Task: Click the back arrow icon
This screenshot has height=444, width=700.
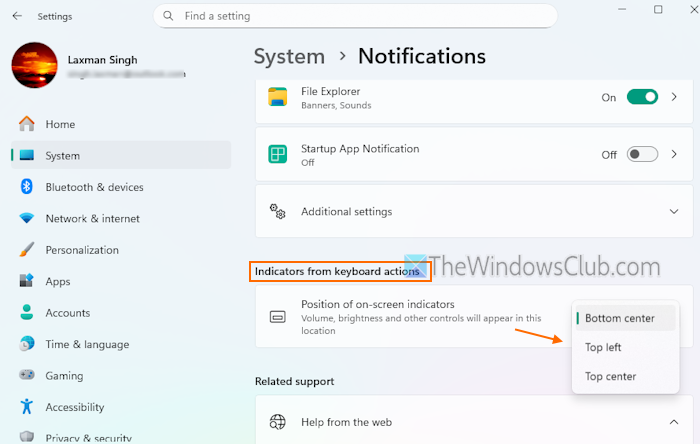Action: pos(17,16)
